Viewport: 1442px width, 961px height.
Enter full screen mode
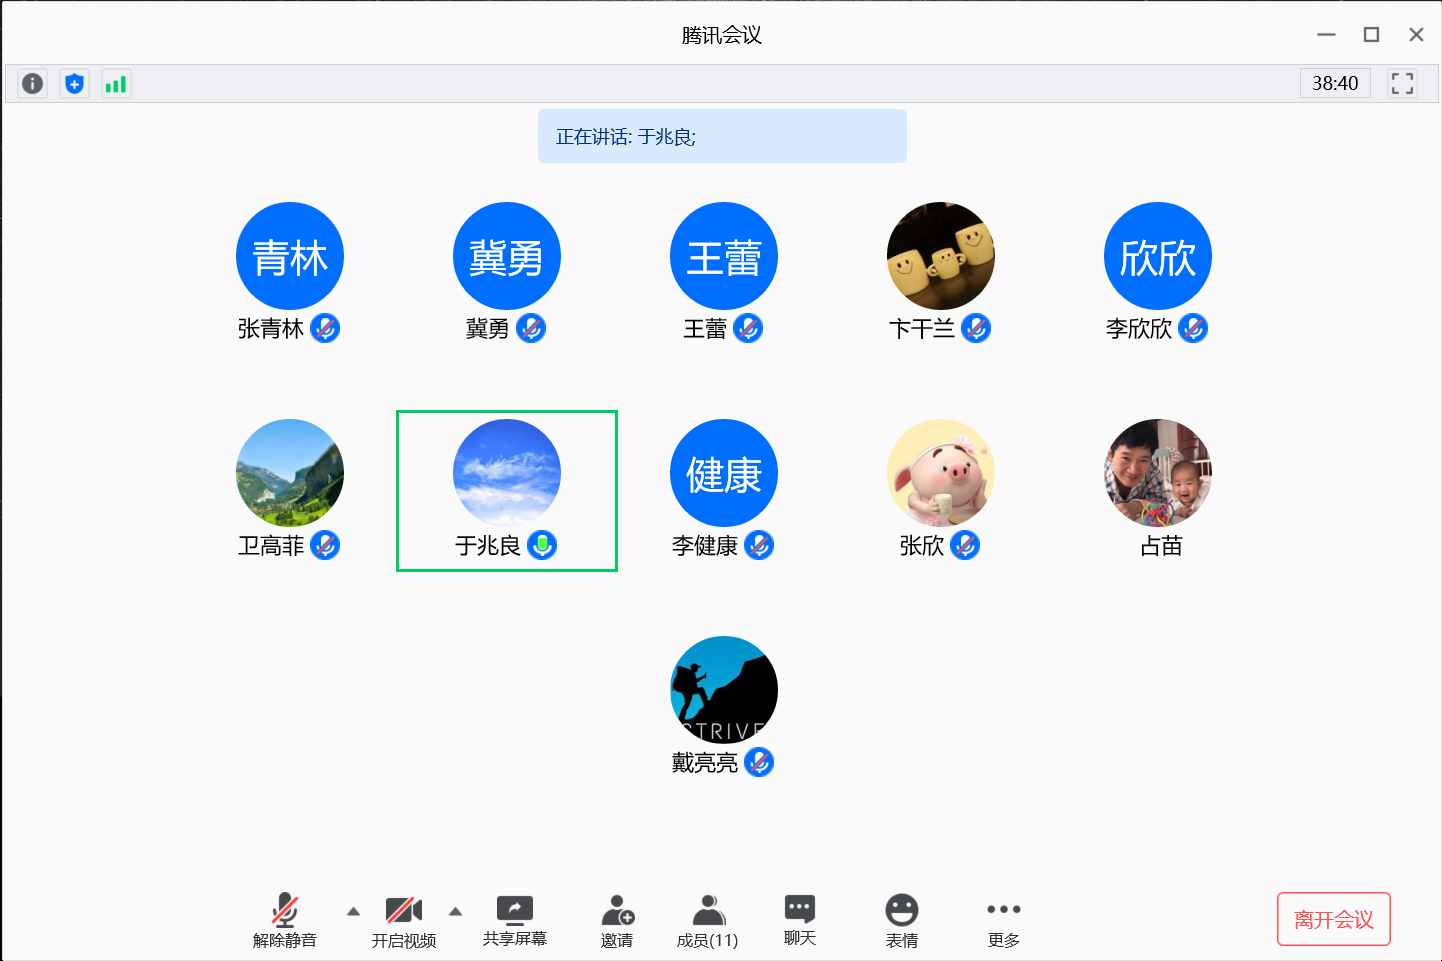pyautogui.click(x=1402, y=83)
